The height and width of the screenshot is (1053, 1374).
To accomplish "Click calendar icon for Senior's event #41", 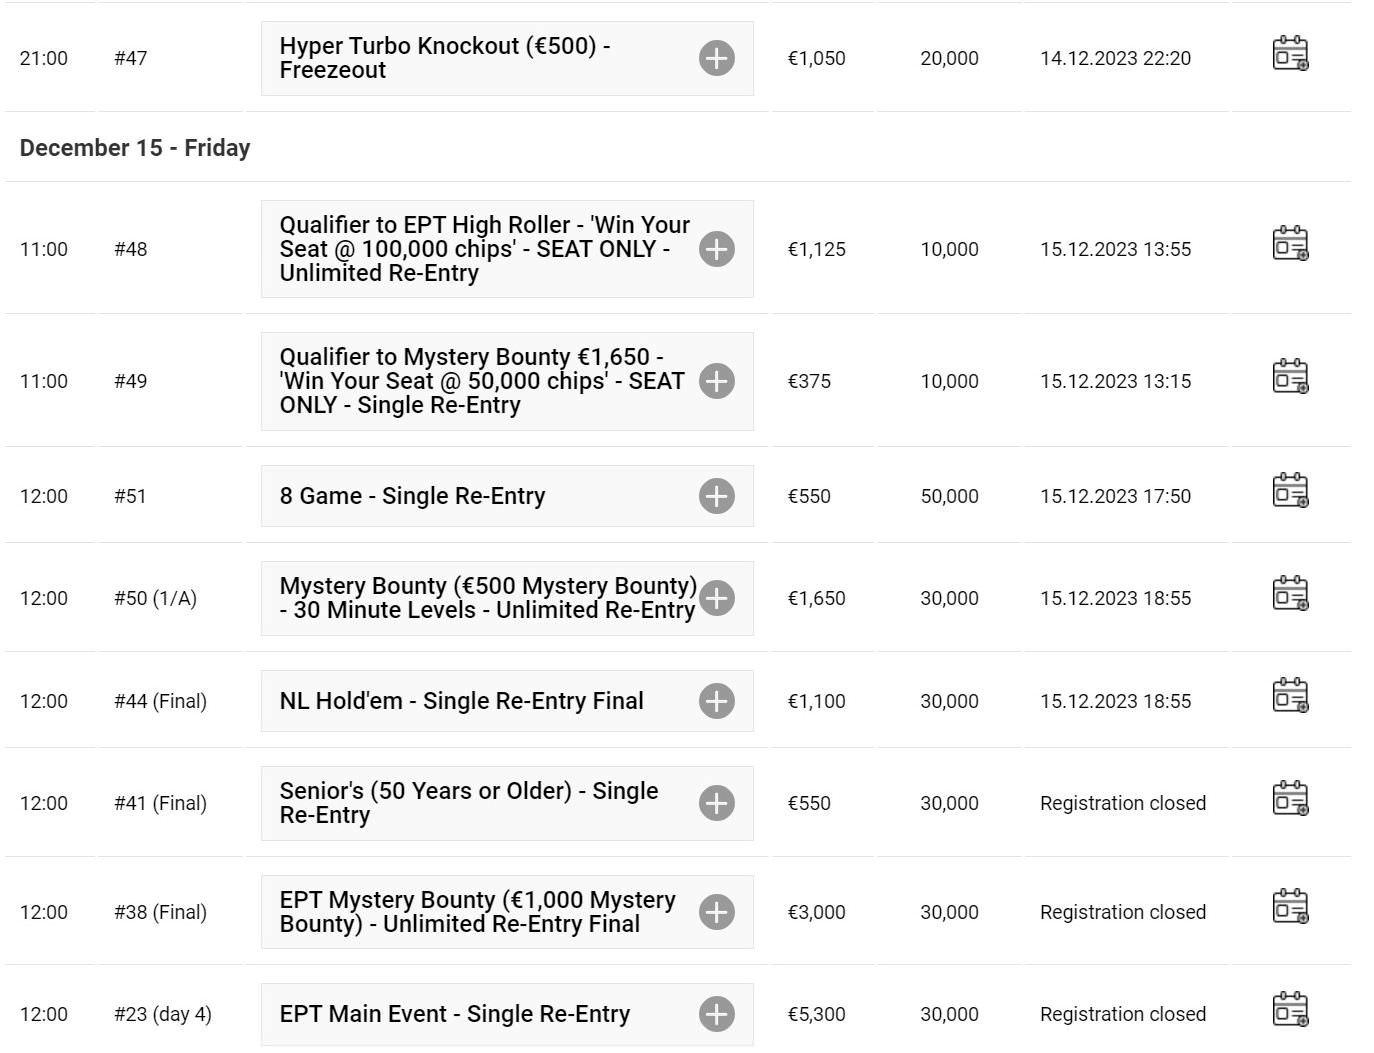I will (x=1290, y=799).
